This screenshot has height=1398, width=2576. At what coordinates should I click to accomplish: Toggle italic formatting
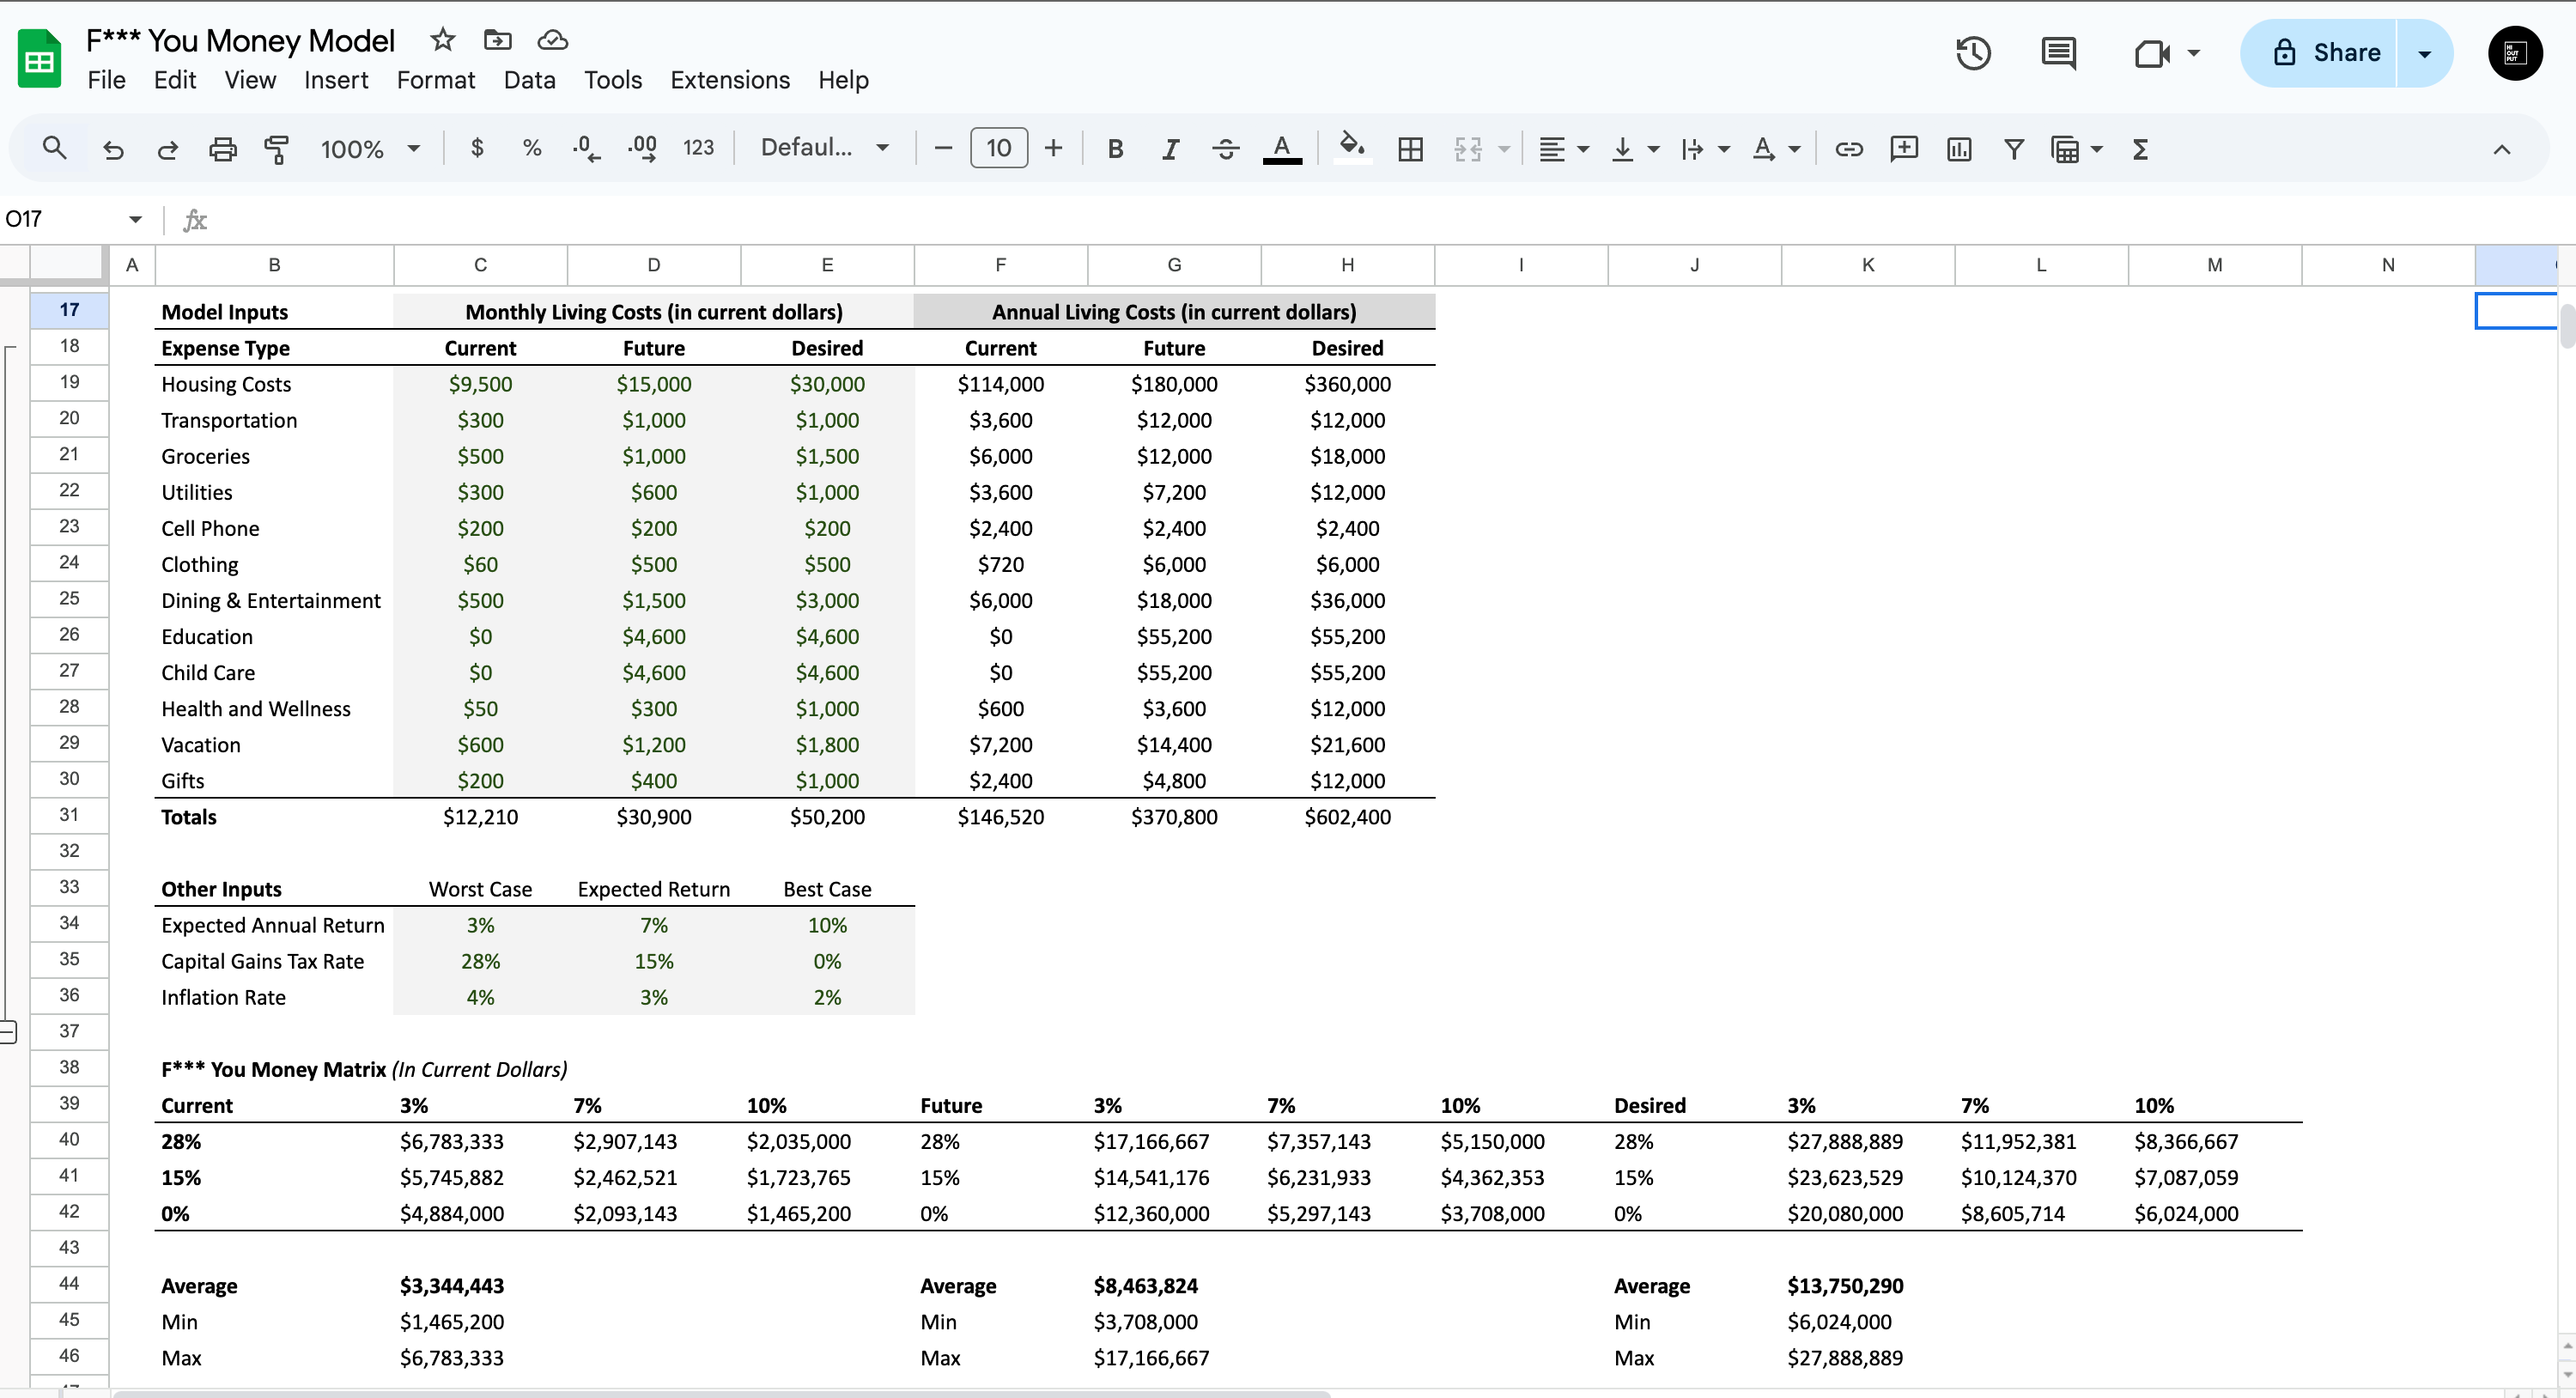click(1170, 149)
